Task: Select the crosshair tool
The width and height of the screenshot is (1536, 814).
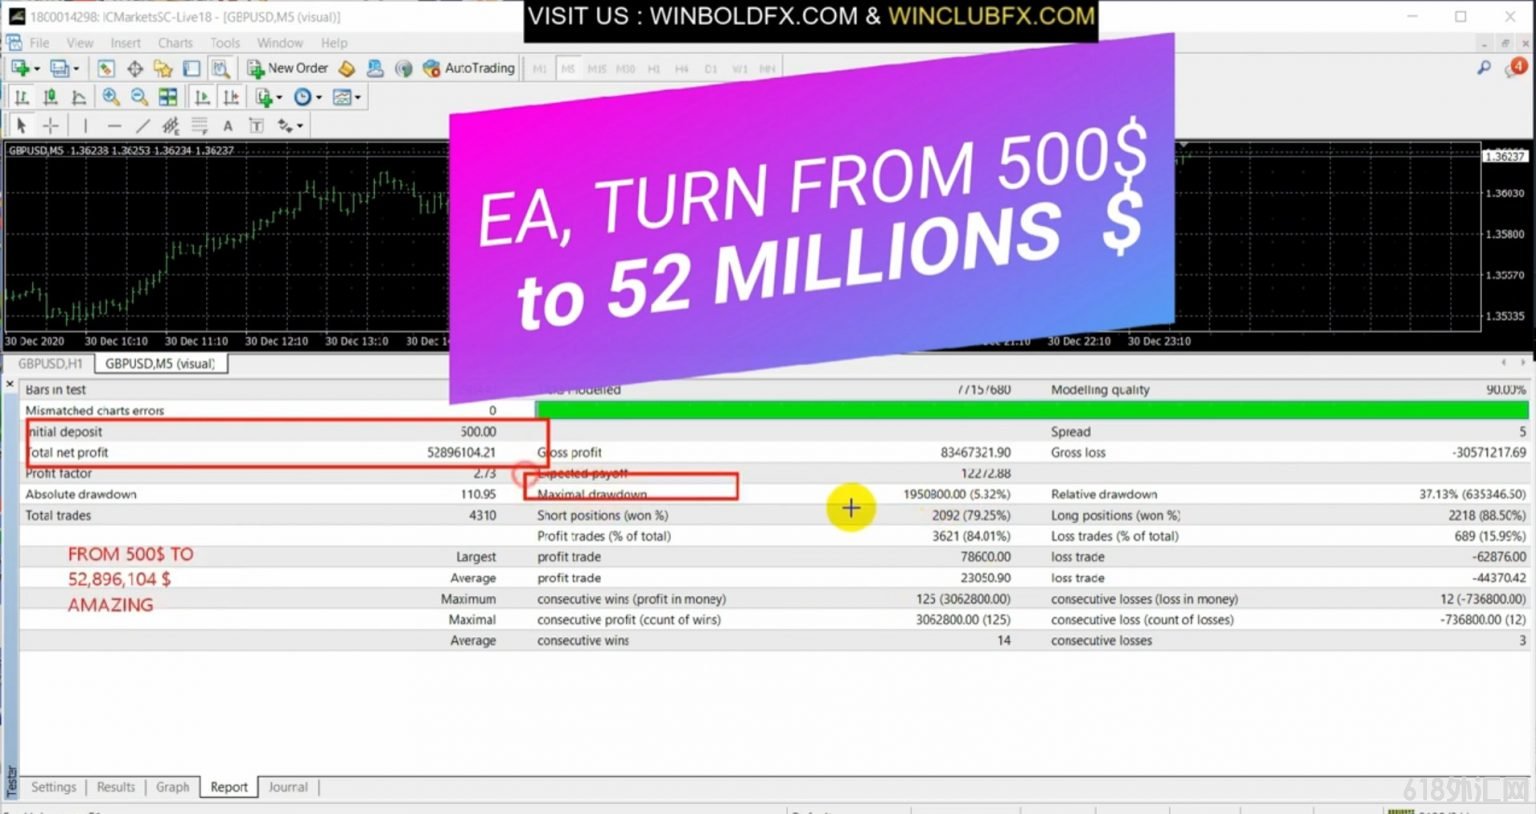Action: click(50, 125)
